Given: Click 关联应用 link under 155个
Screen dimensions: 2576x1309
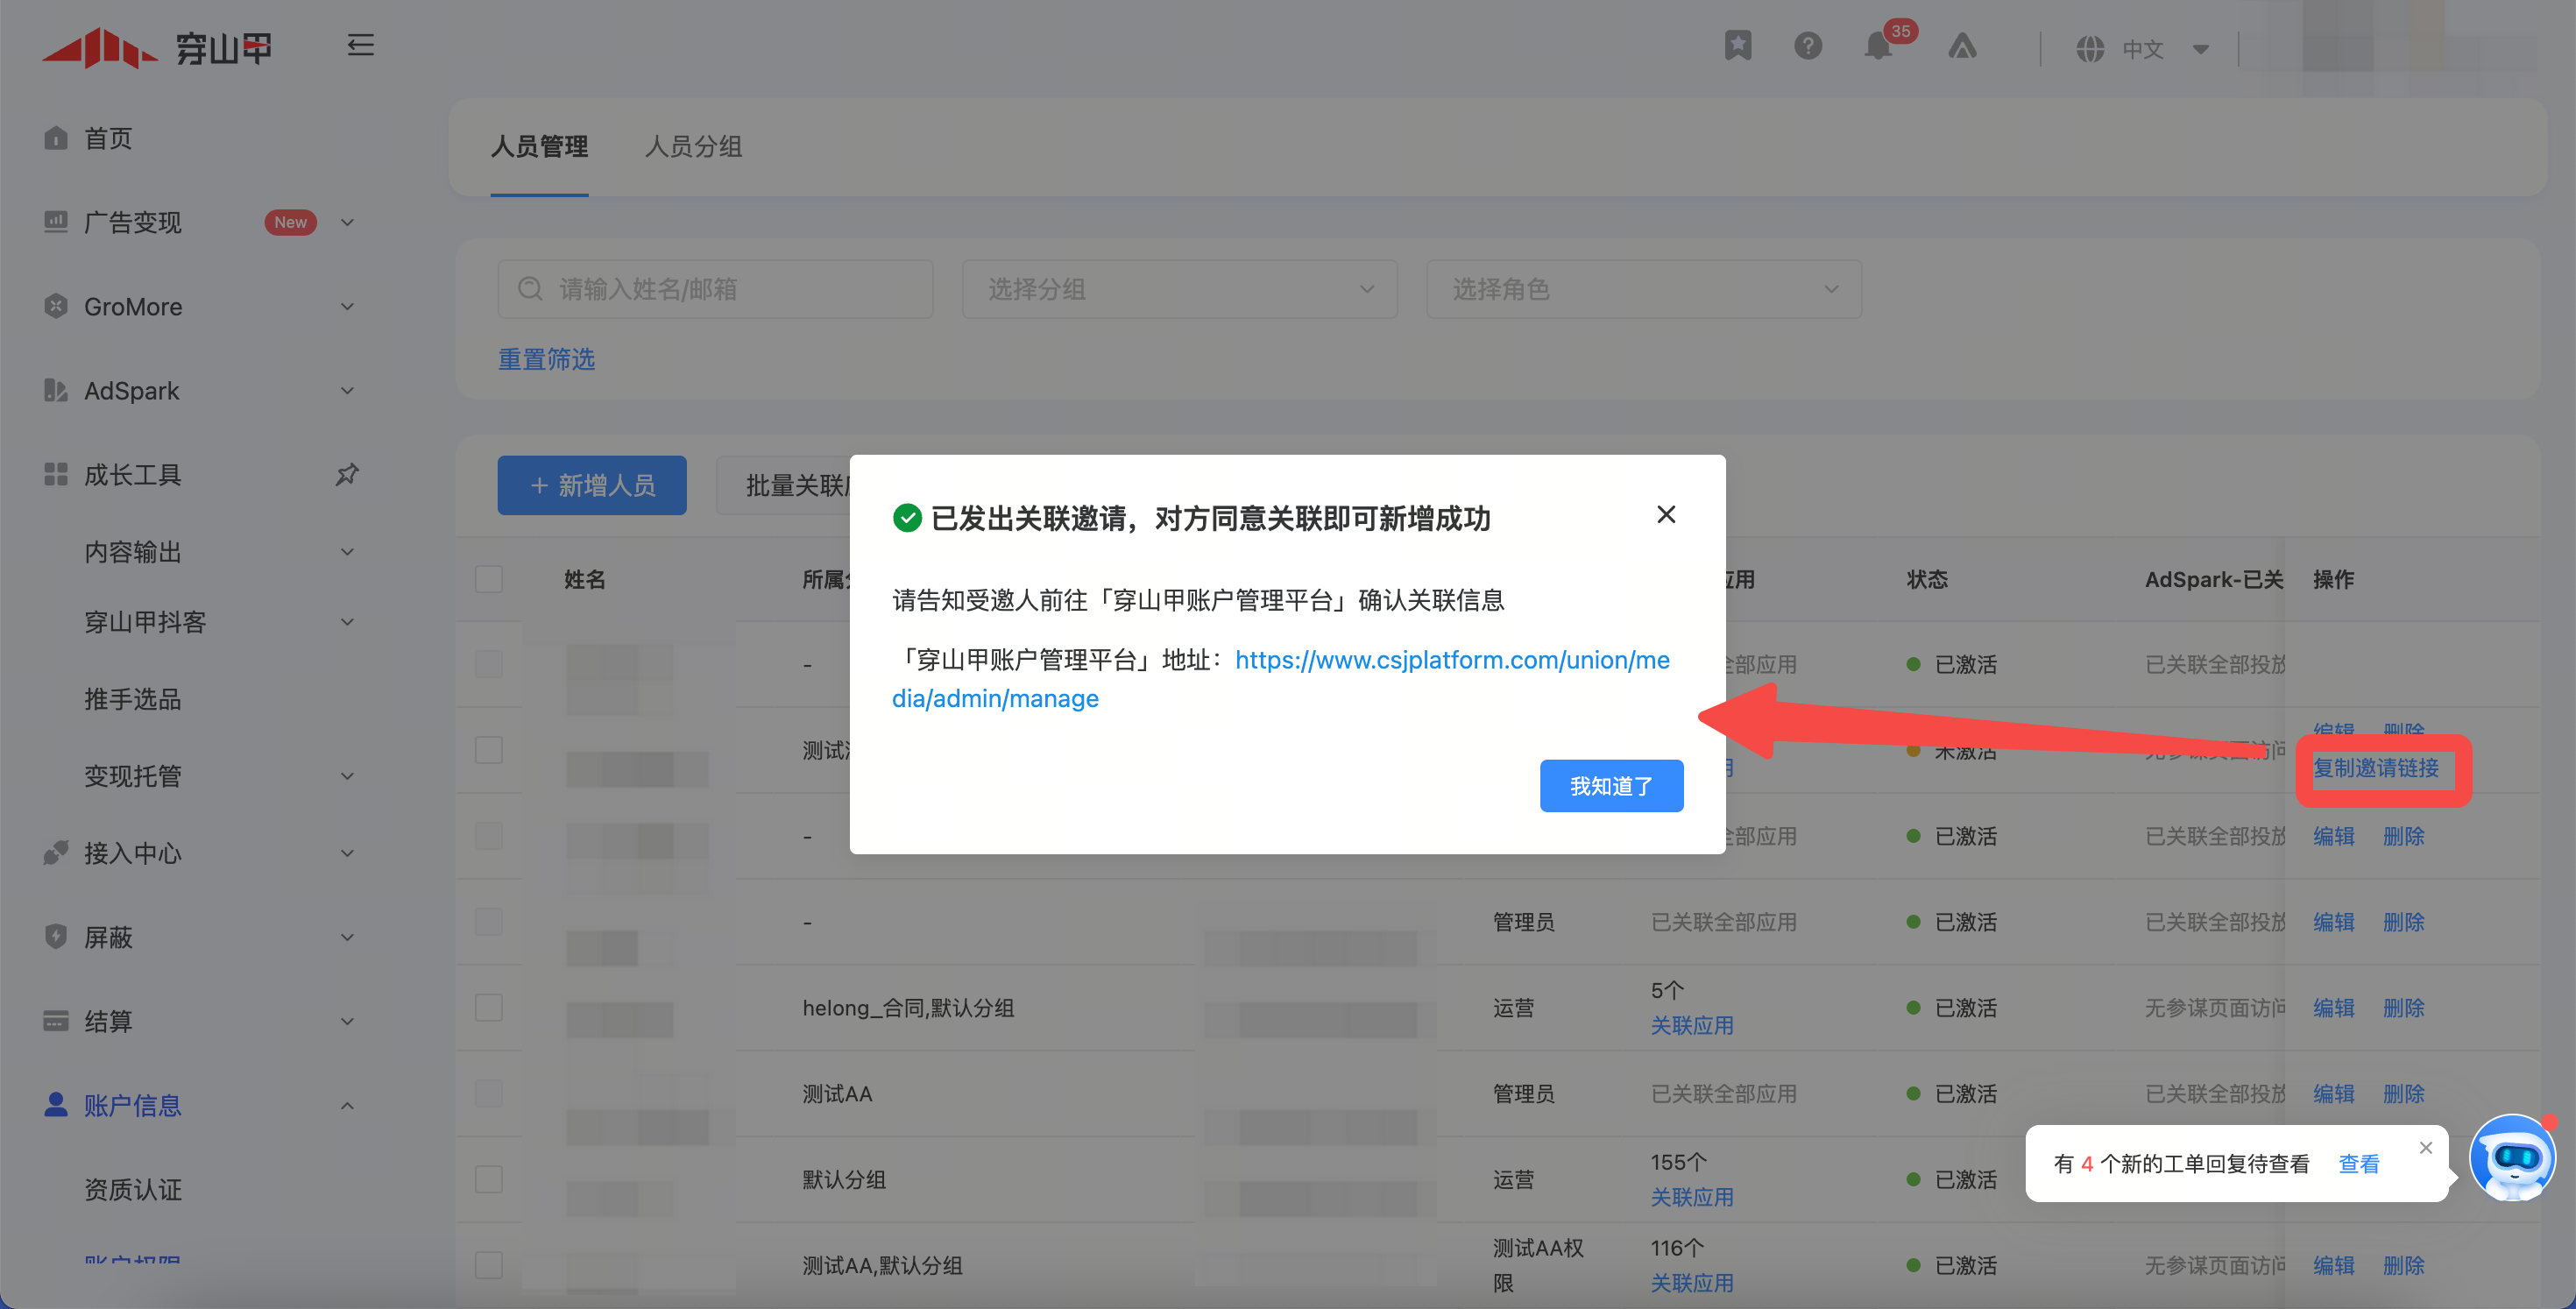Looking at the screenshot, I should pyautogui.click(x=1692, y=1197).
